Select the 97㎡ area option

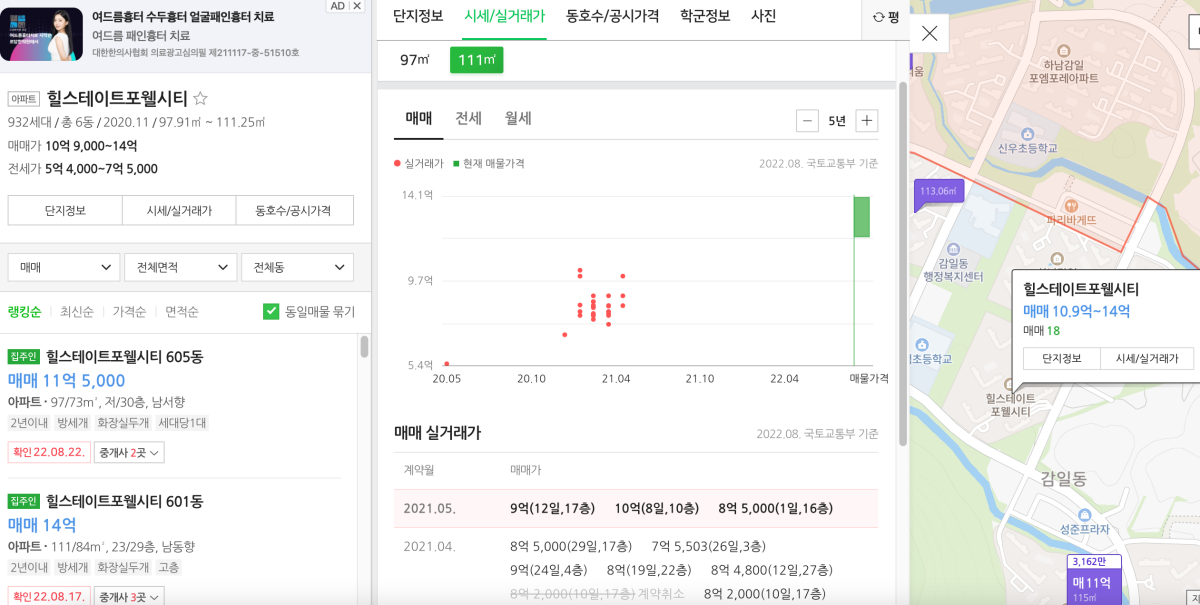[414, 60]
